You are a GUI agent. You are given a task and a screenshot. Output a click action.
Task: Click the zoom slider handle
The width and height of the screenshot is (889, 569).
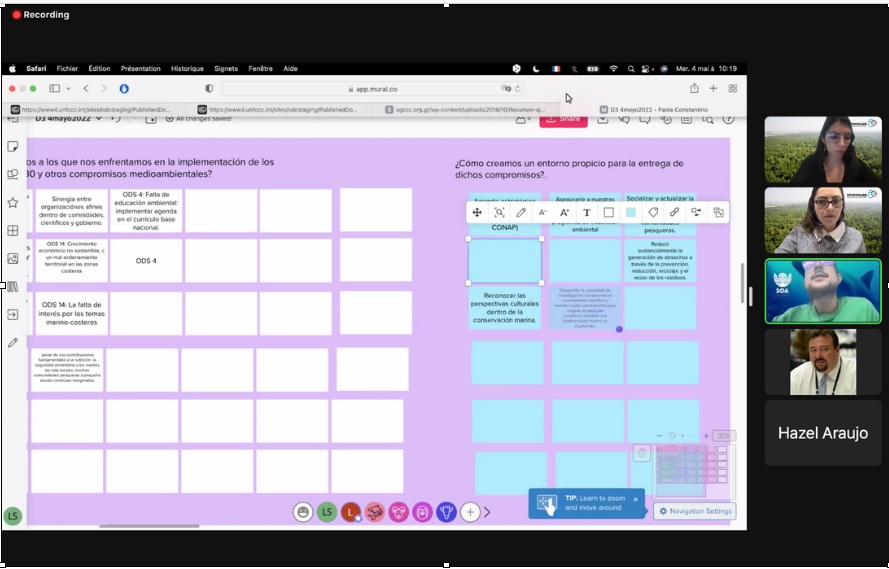tap(672, 436)
